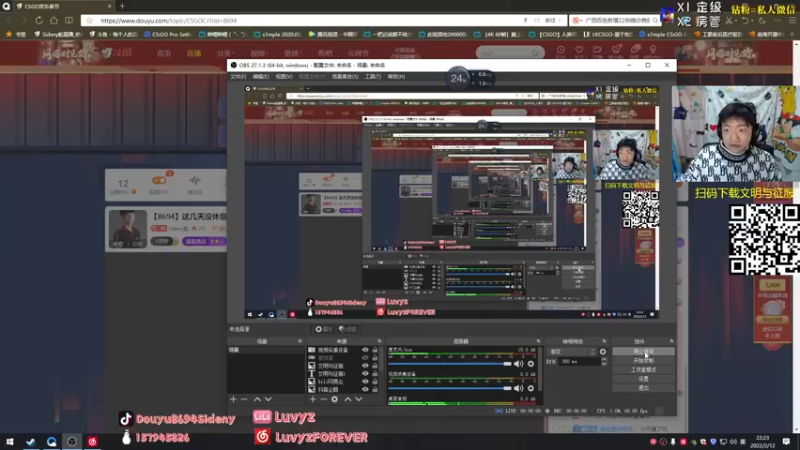The width and height of the screenshot is (800, 450).
Task: Switch to OBS via the taskbar icon
Action: click(x=72, y=441)
